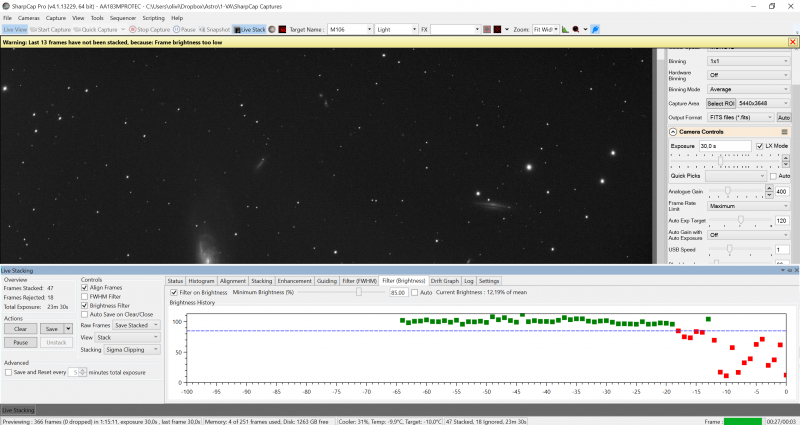800x425 pixels.
Task: Switch to the Drift Graph tab
Action: (x=444, y=281)
